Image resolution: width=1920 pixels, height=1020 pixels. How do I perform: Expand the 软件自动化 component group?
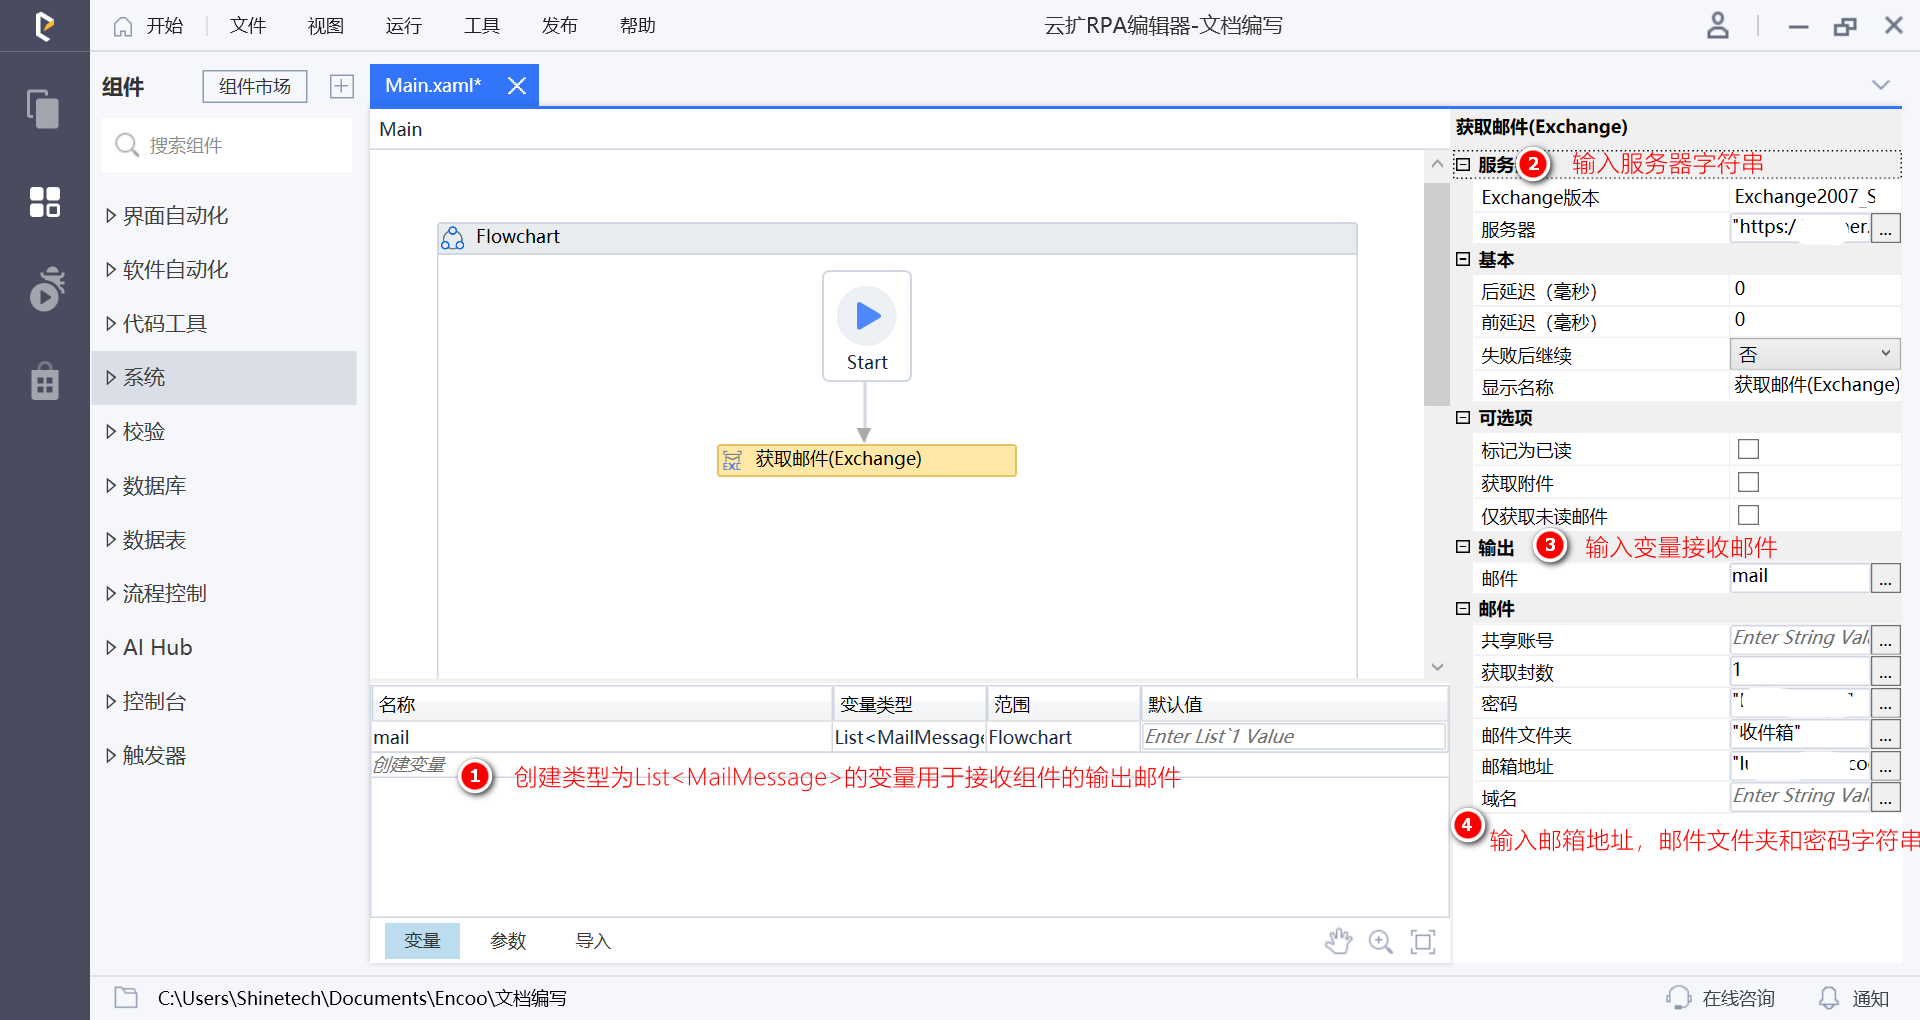pos(111,269)
